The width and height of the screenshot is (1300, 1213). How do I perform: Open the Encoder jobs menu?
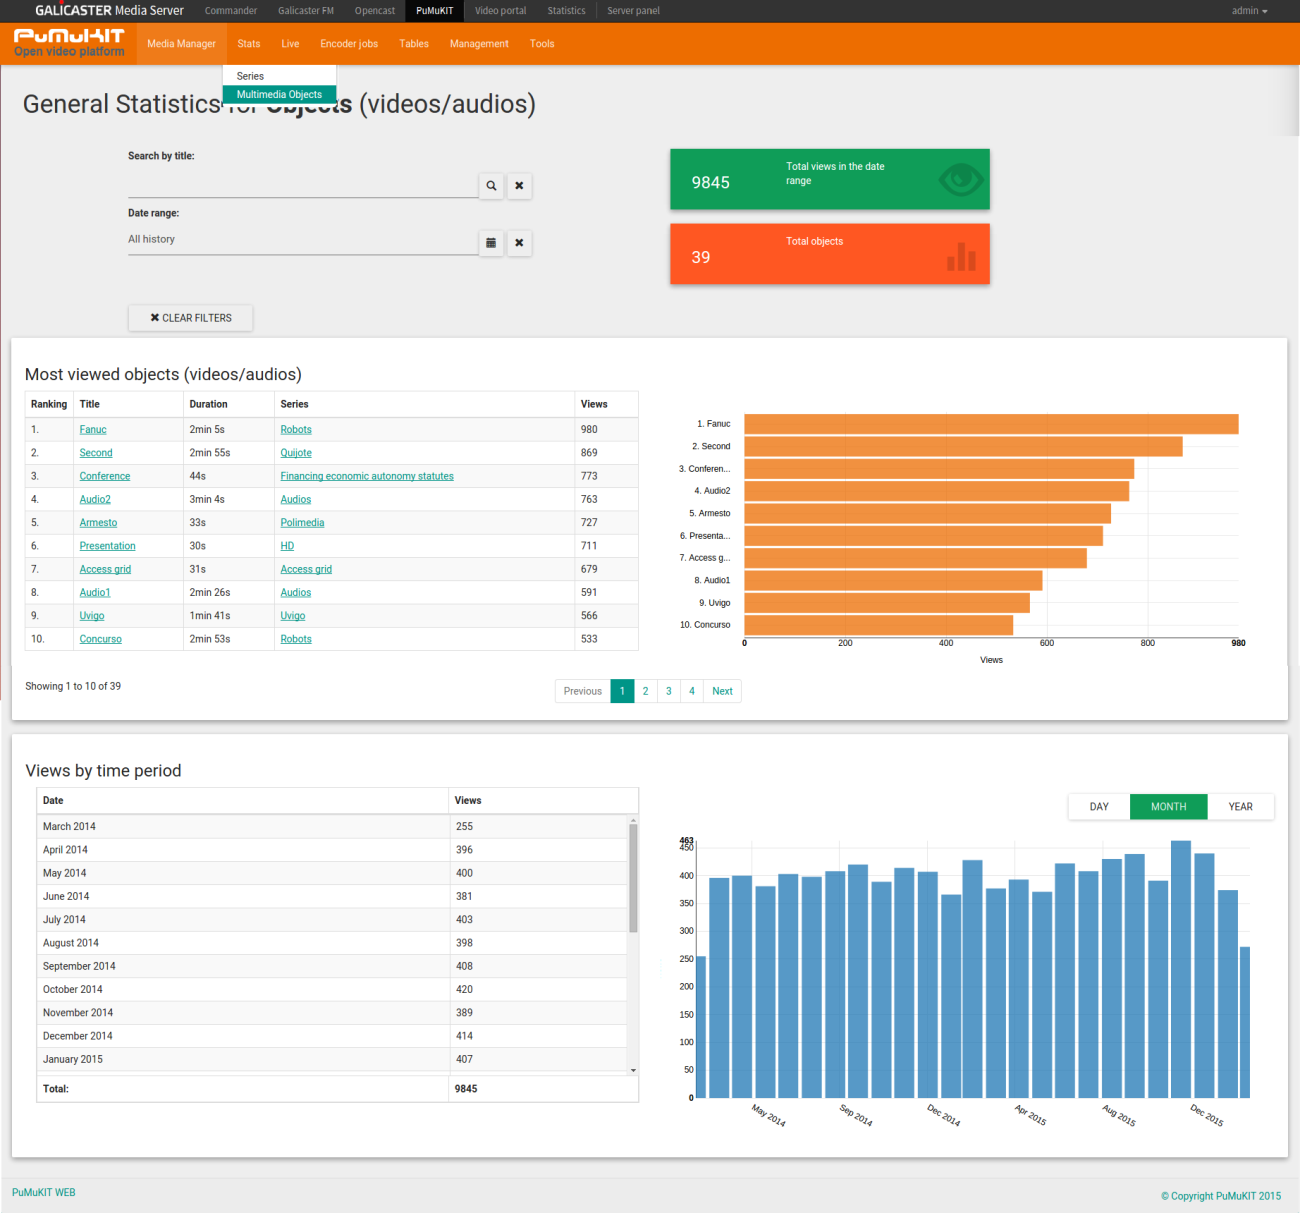[x=349, y=44]
